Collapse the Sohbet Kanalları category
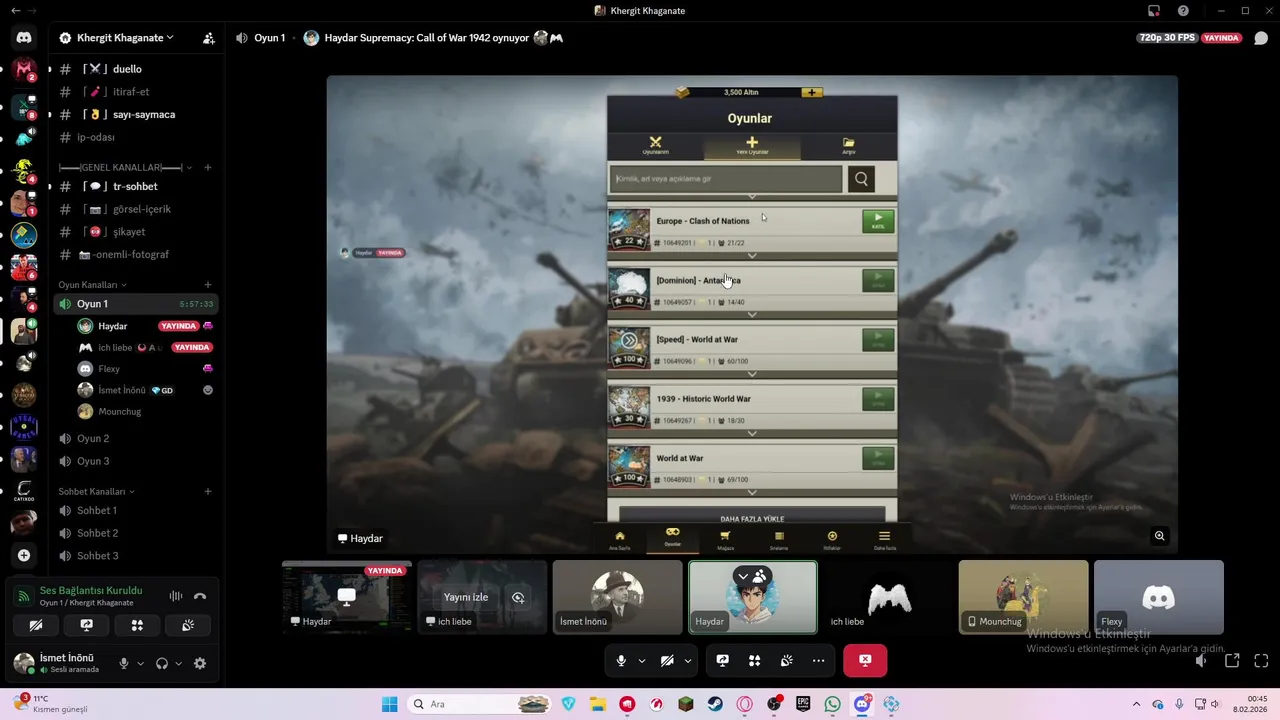The height and width of the screenshot is (720, 1280). [97, 491]
